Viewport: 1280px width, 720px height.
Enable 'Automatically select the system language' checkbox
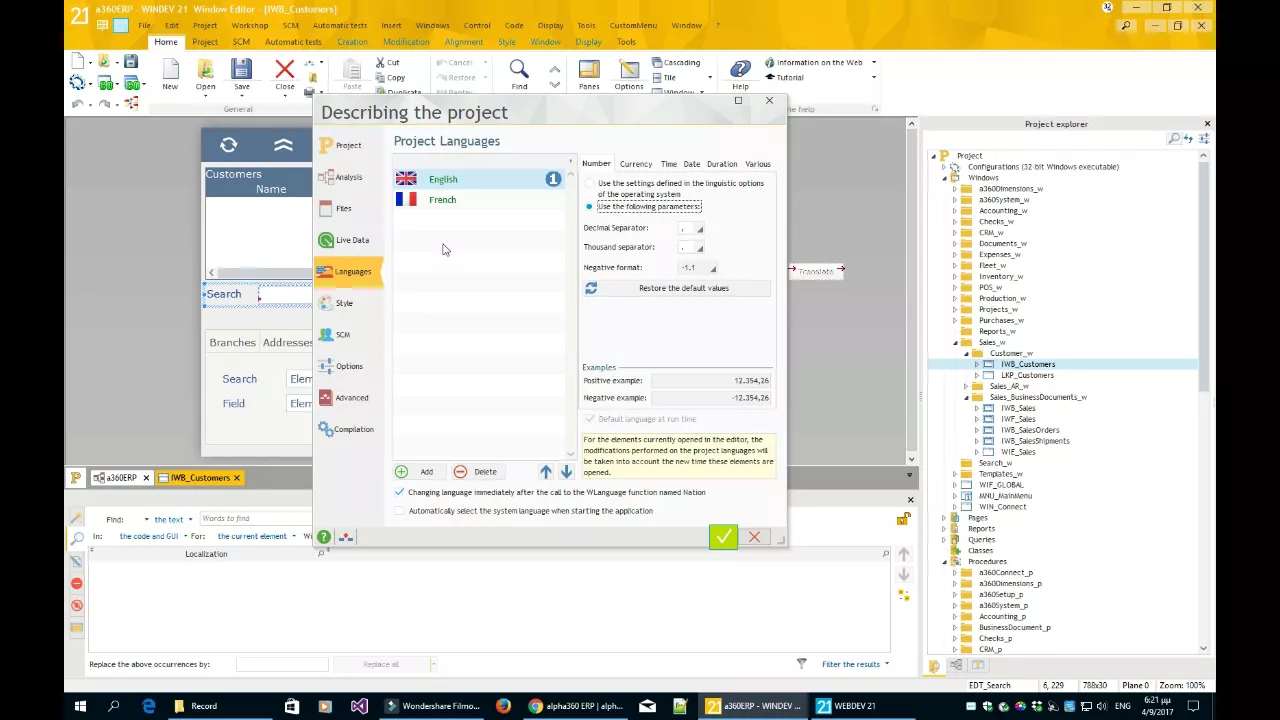400,511
